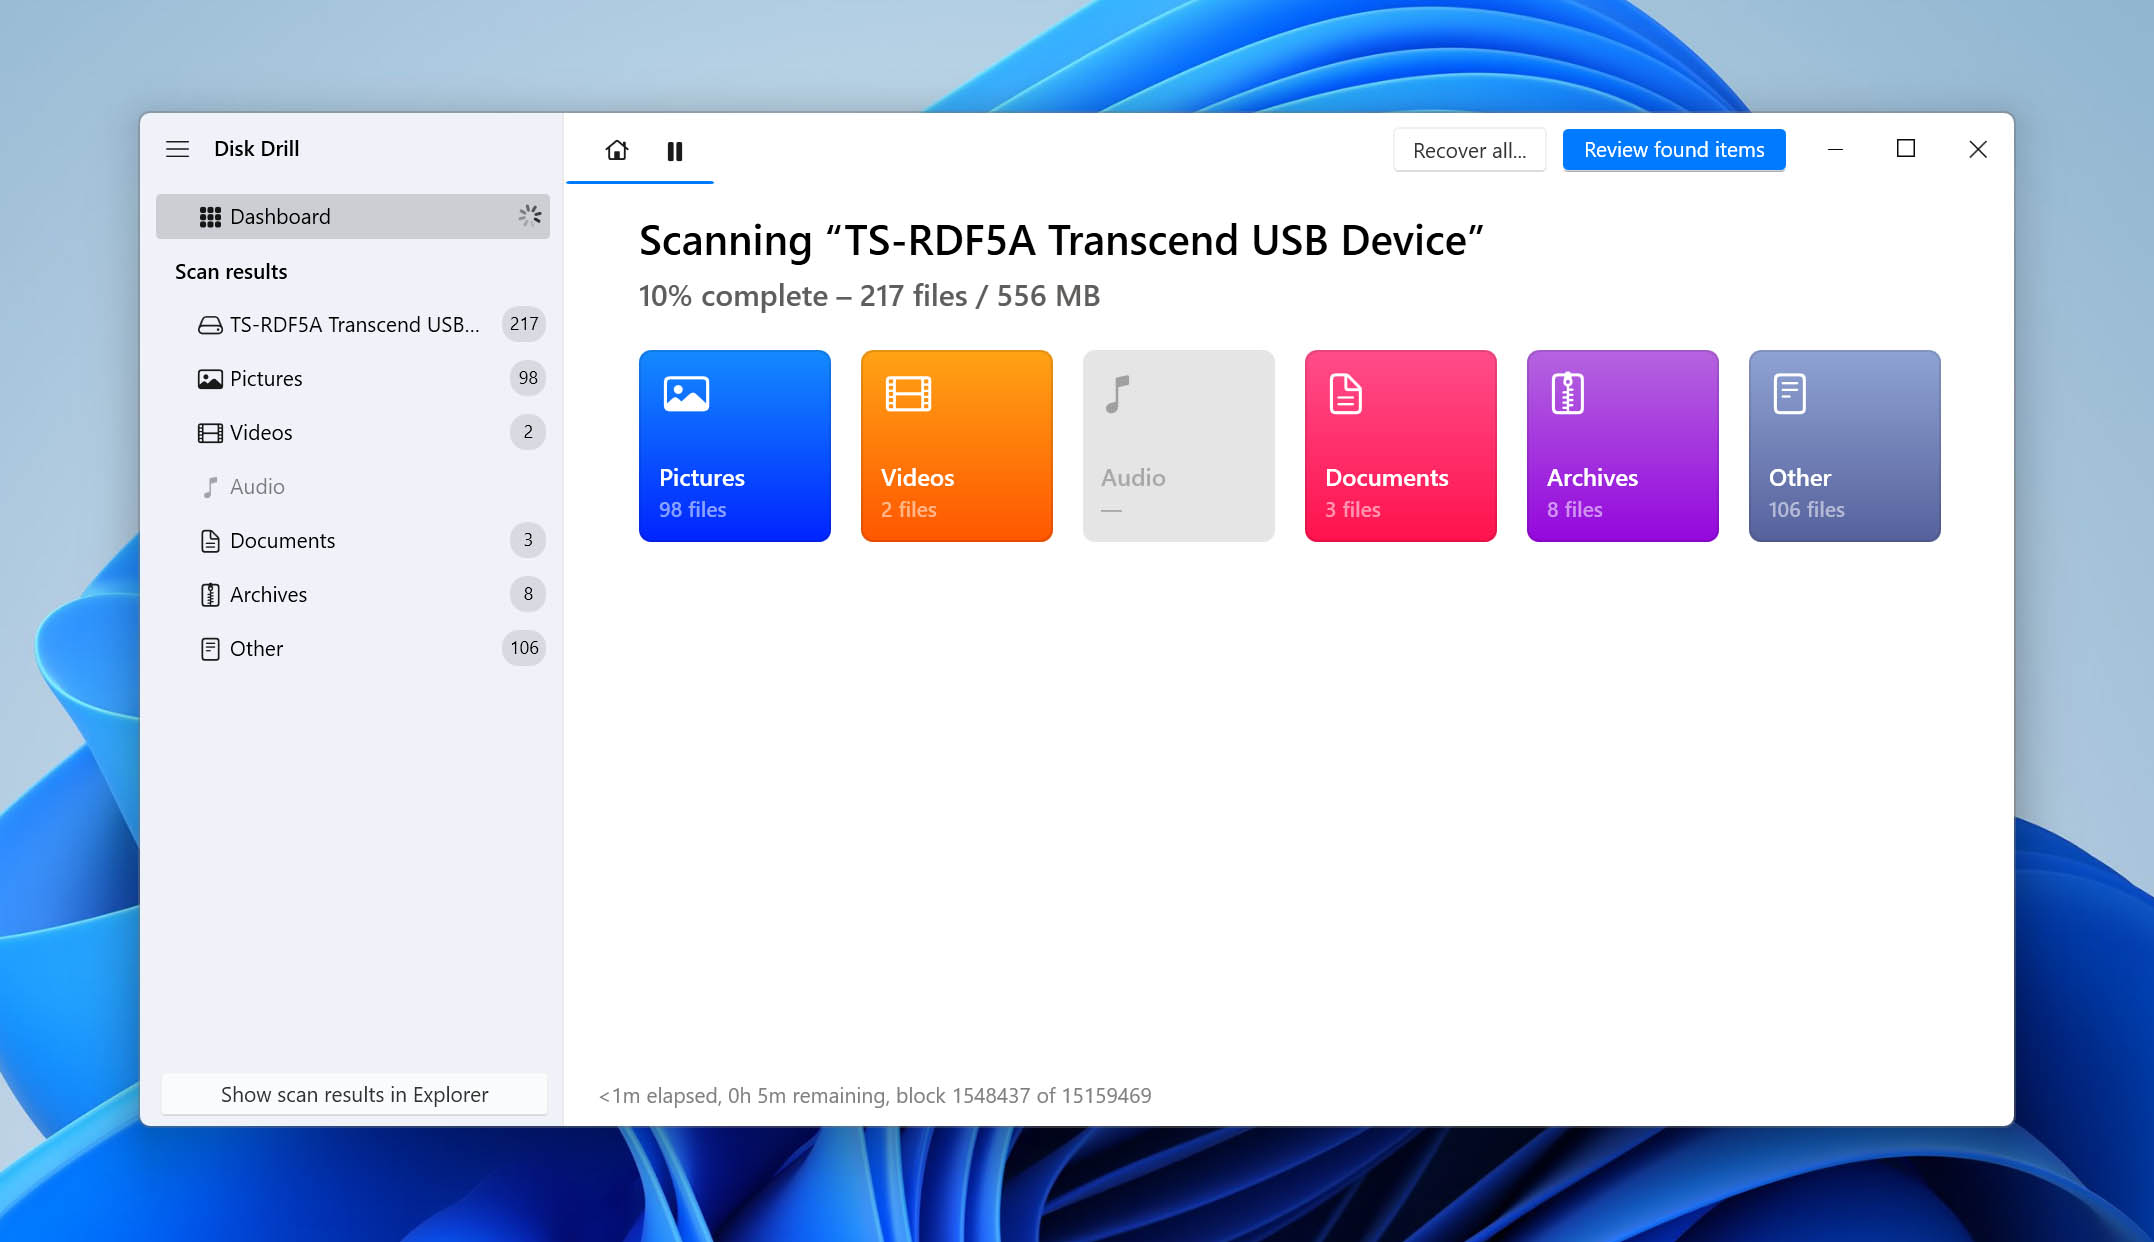Click the Dashboard grid icon

pyautogui.click(x=210, y=217)
